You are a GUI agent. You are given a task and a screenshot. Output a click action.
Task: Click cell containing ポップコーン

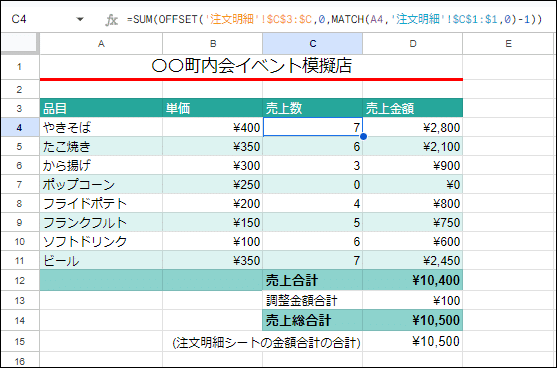101,184
